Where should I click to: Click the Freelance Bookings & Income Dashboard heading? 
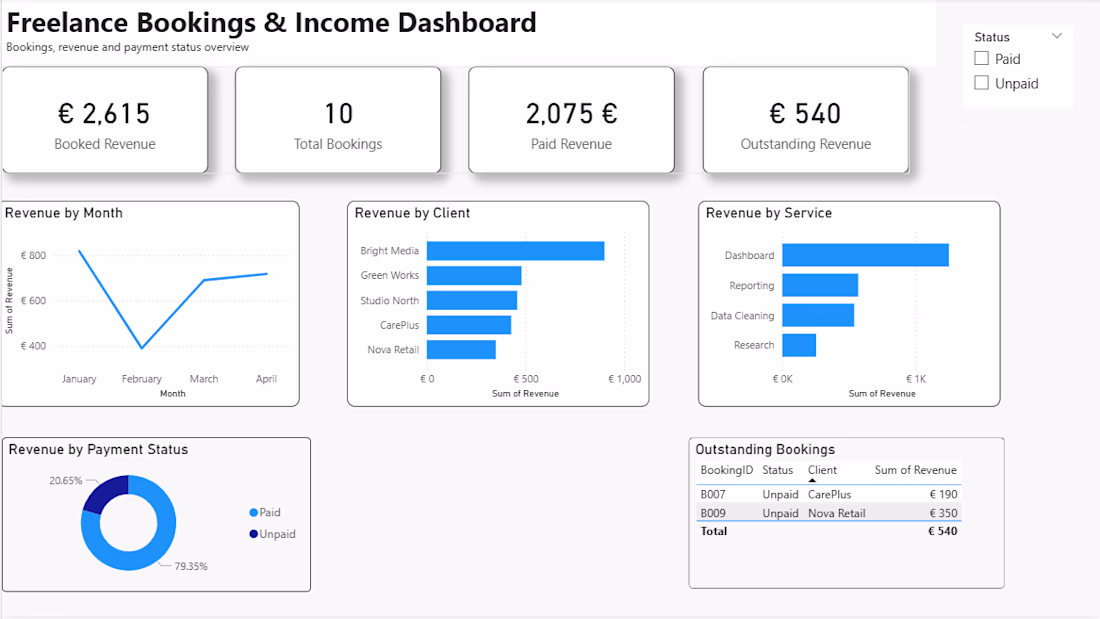(x=271, y=22)
